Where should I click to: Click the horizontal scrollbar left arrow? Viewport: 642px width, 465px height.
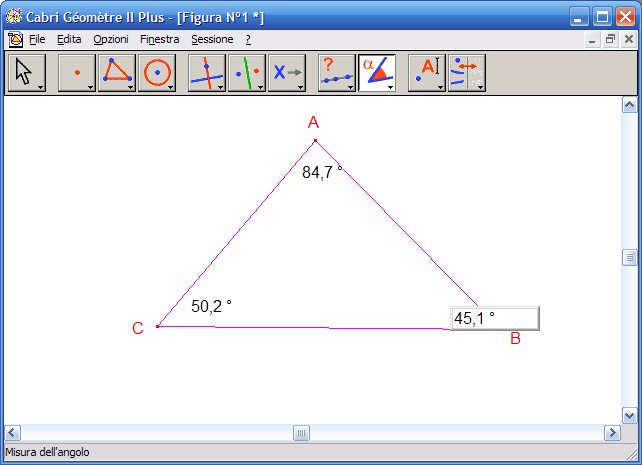tap(12, 433)
